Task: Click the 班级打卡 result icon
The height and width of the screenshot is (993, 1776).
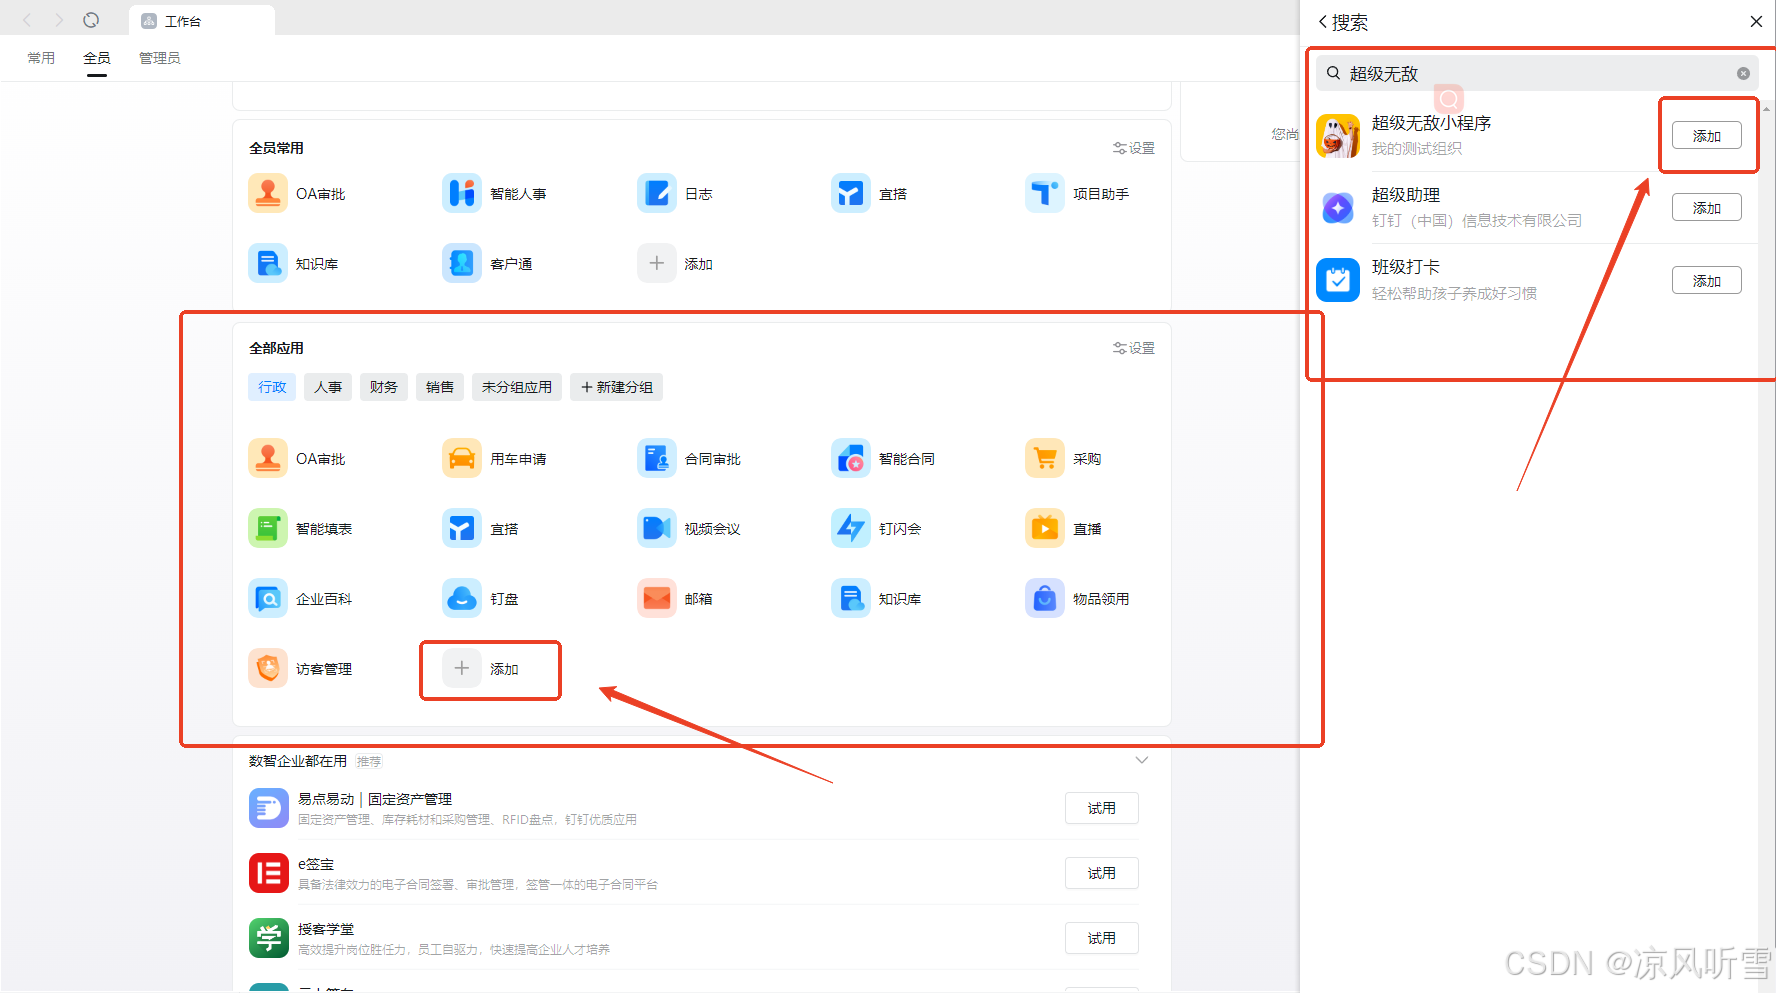Action: pyautogui.click(x=1337, y=280)
